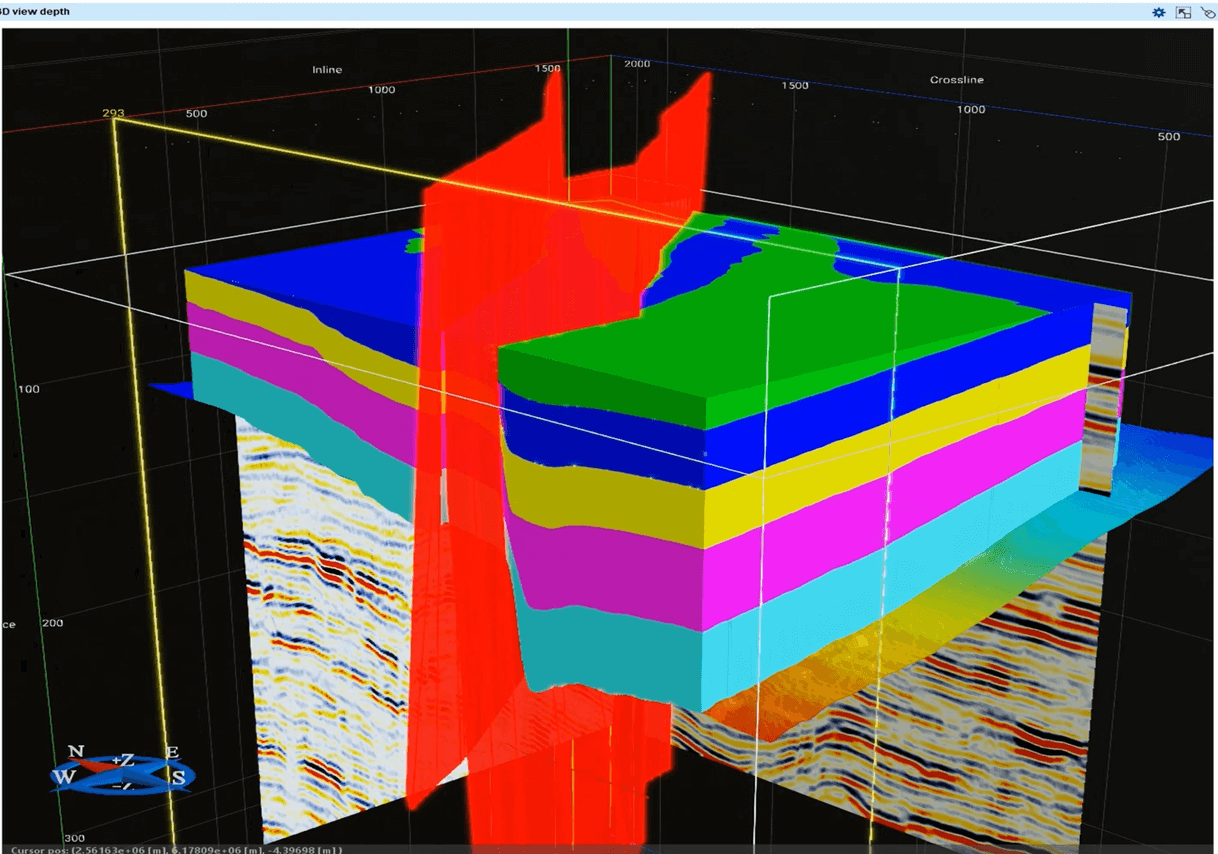Image resolution: width=1218 pixels, height=854 pixels.
Task: Click the yellow 293 slice label
Action: pos(112,113)
